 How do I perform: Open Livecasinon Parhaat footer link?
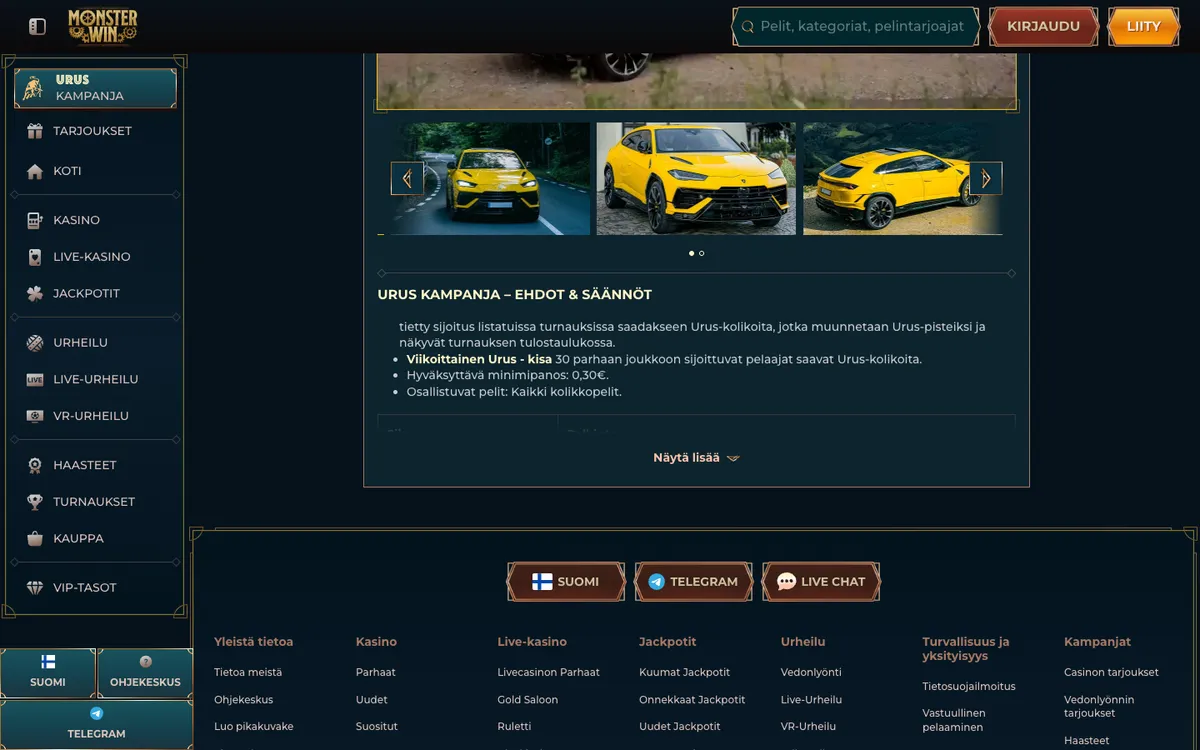[x=549, y=673]
